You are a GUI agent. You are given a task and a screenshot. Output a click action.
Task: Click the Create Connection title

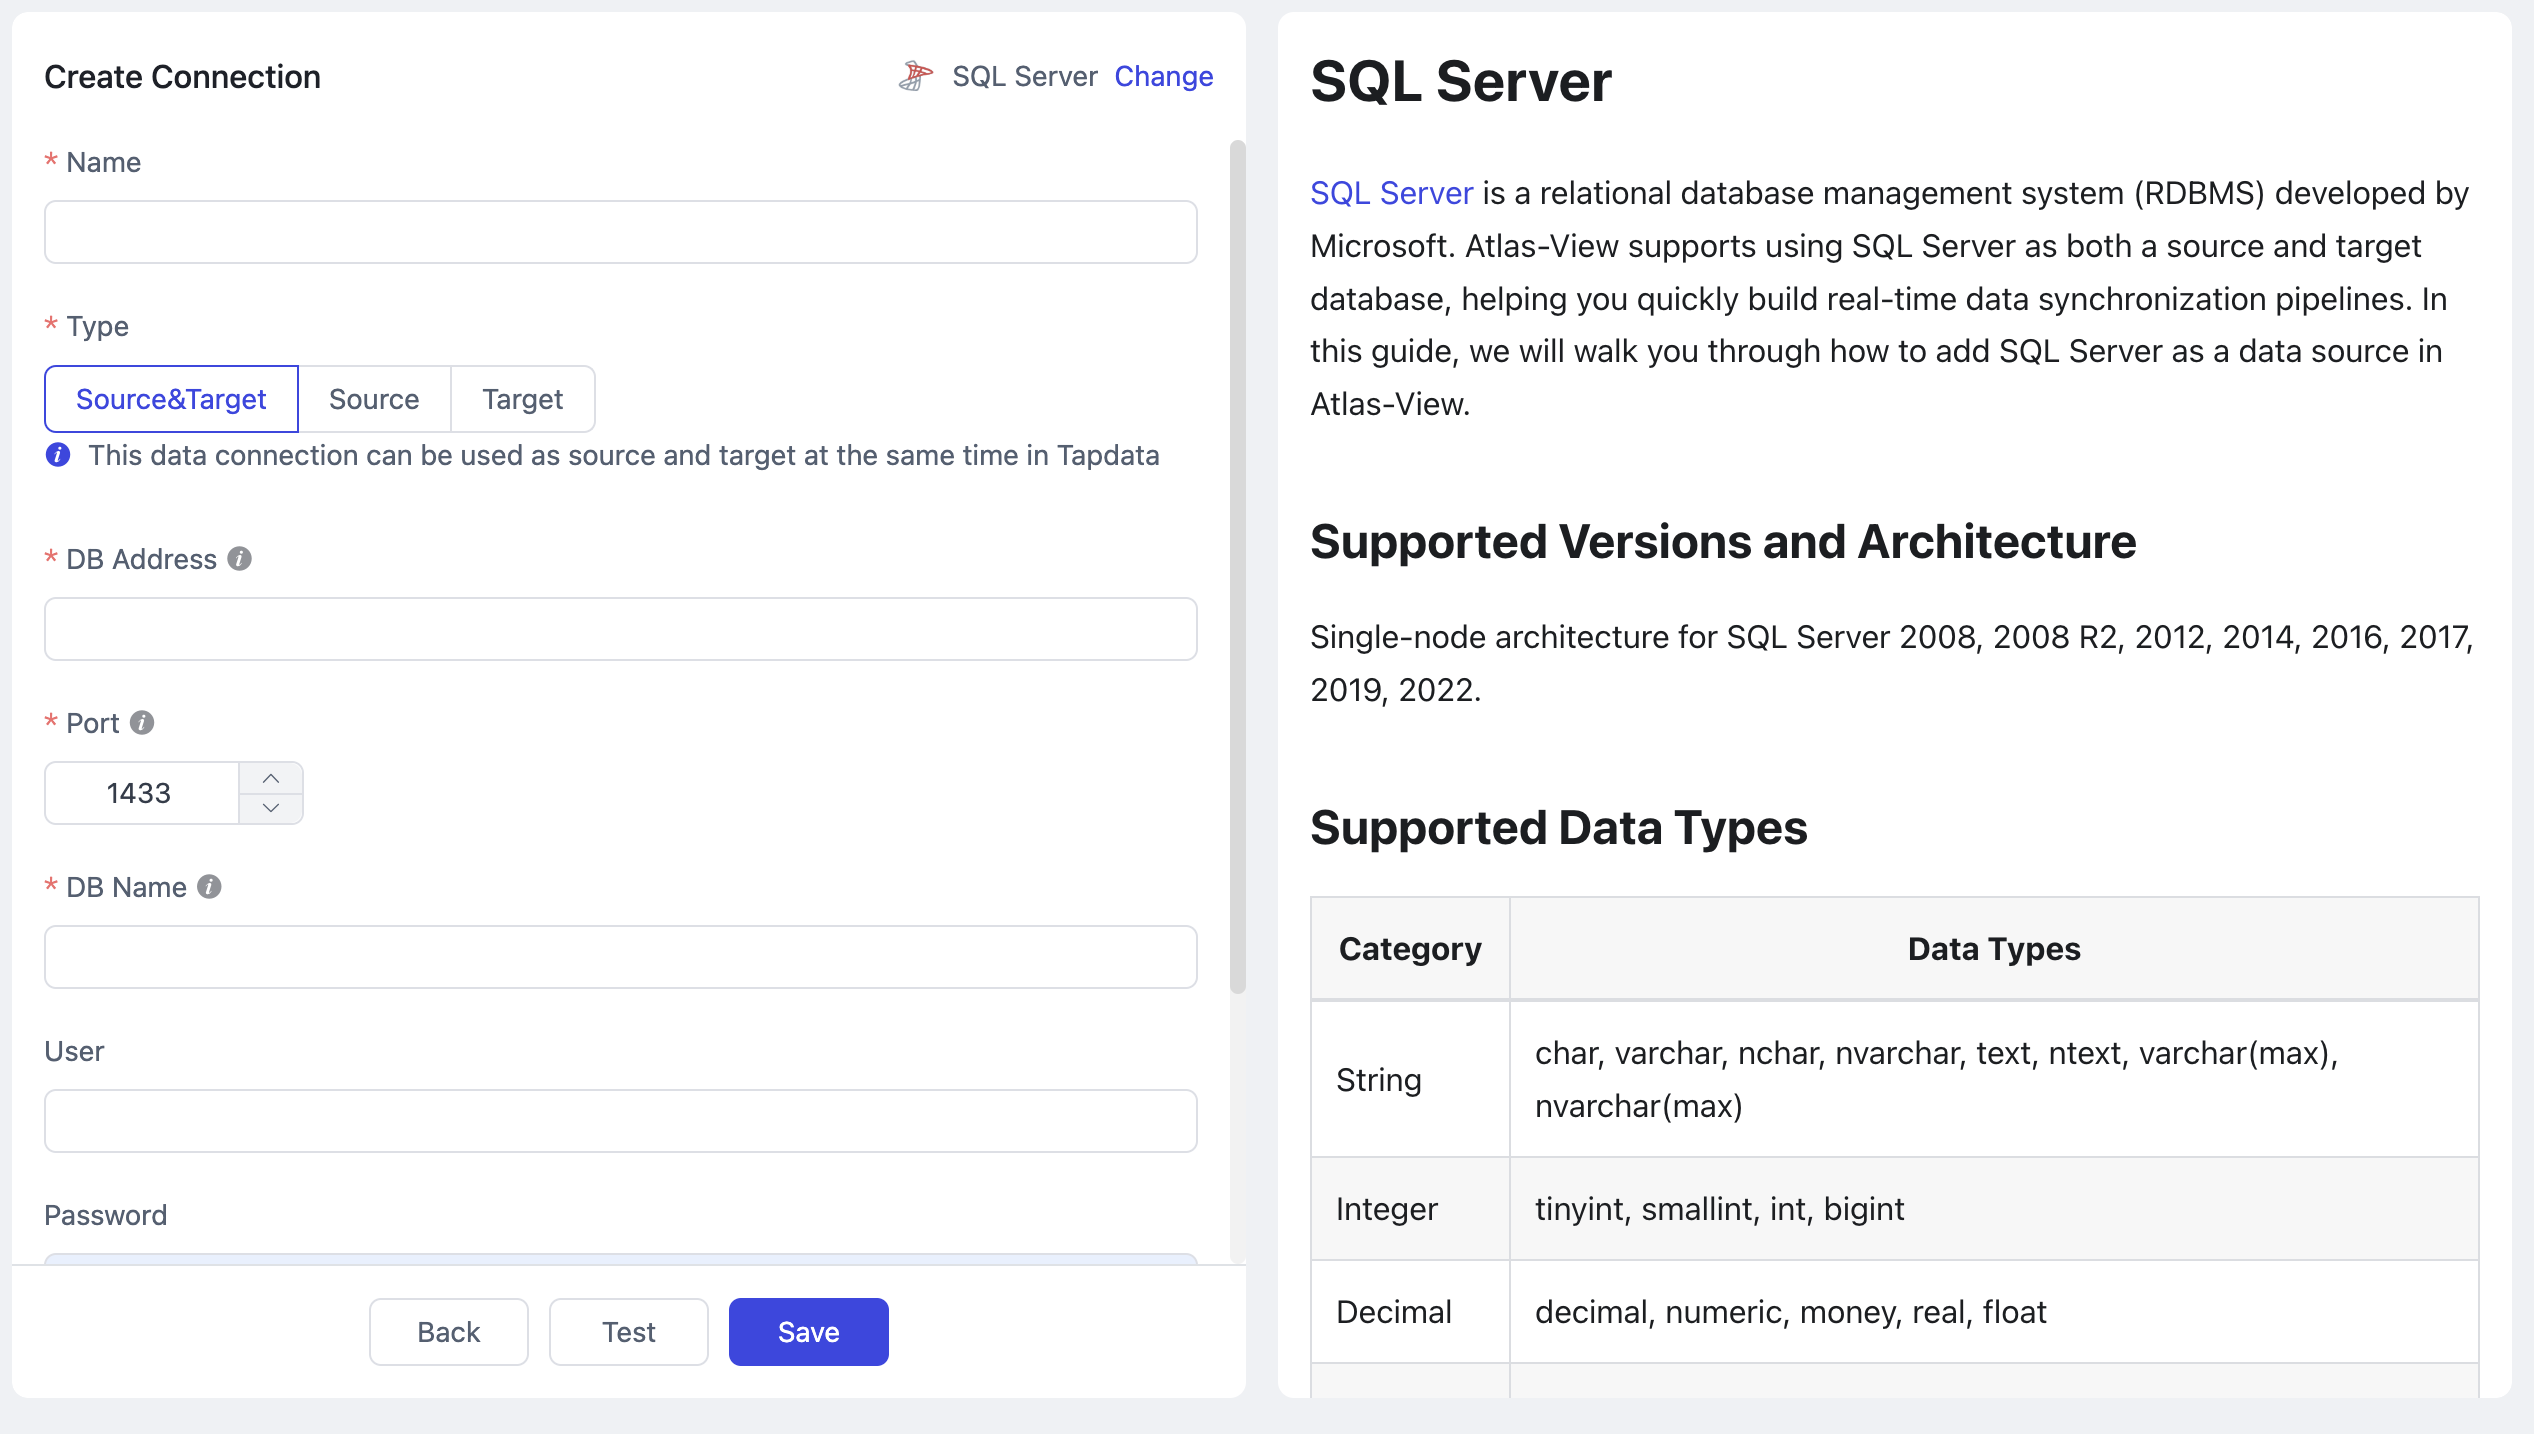click(182, 77)
